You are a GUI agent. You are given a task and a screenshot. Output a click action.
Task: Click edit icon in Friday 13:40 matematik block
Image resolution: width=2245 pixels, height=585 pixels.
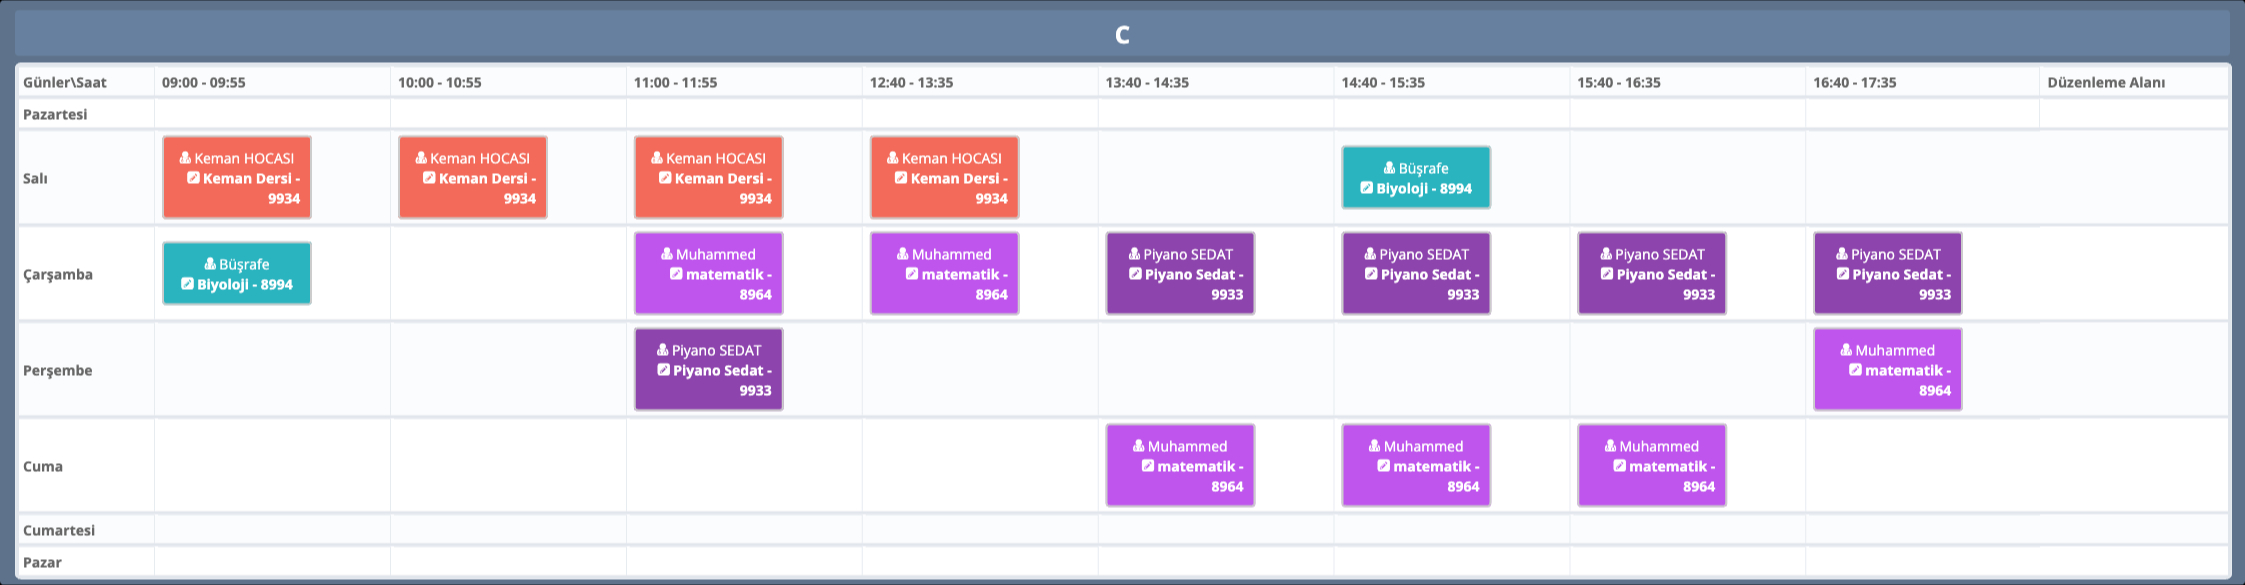1148,466
